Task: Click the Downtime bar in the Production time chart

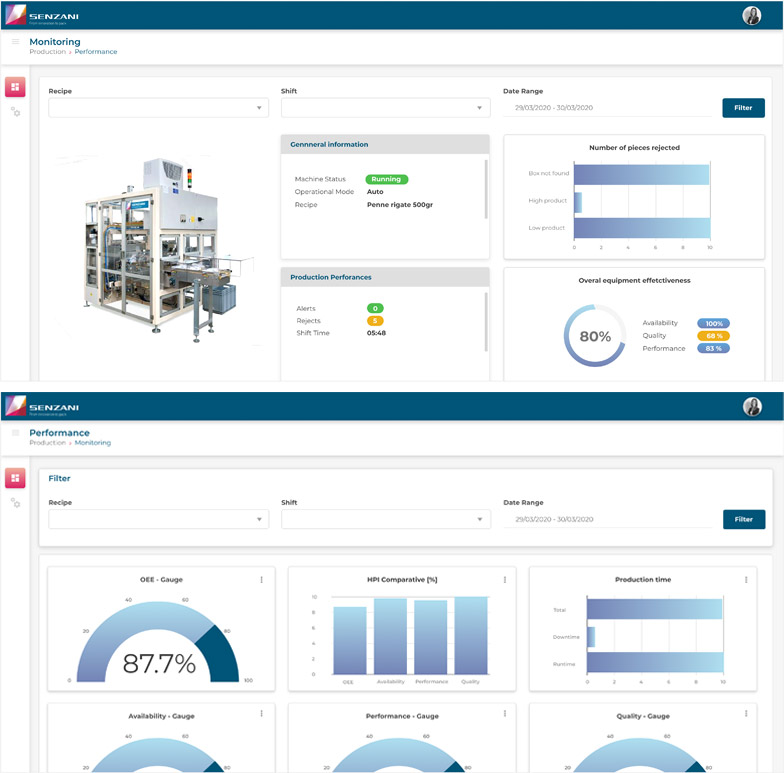Action: pos(591,636)
